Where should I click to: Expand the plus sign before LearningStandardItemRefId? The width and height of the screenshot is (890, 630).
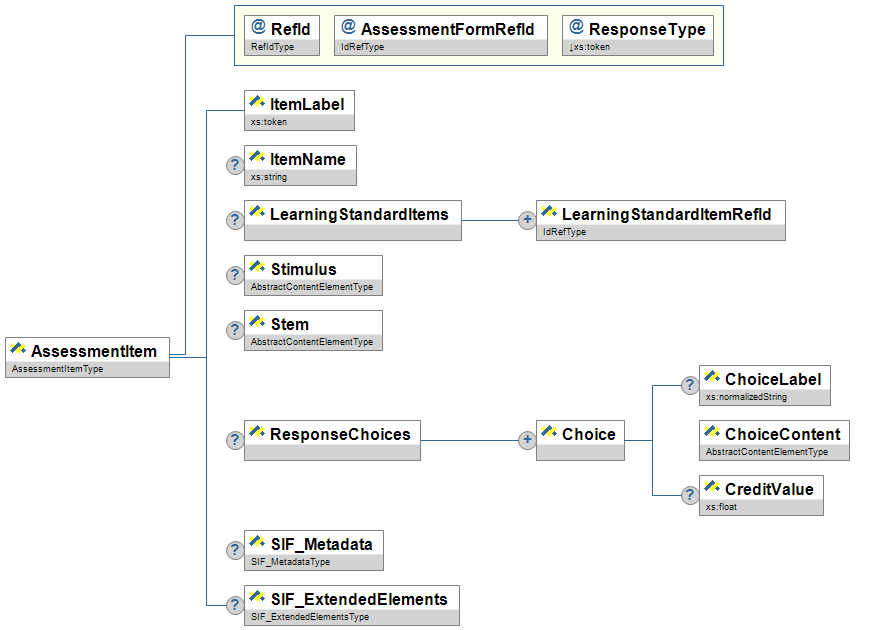click(x=527, y=220)
